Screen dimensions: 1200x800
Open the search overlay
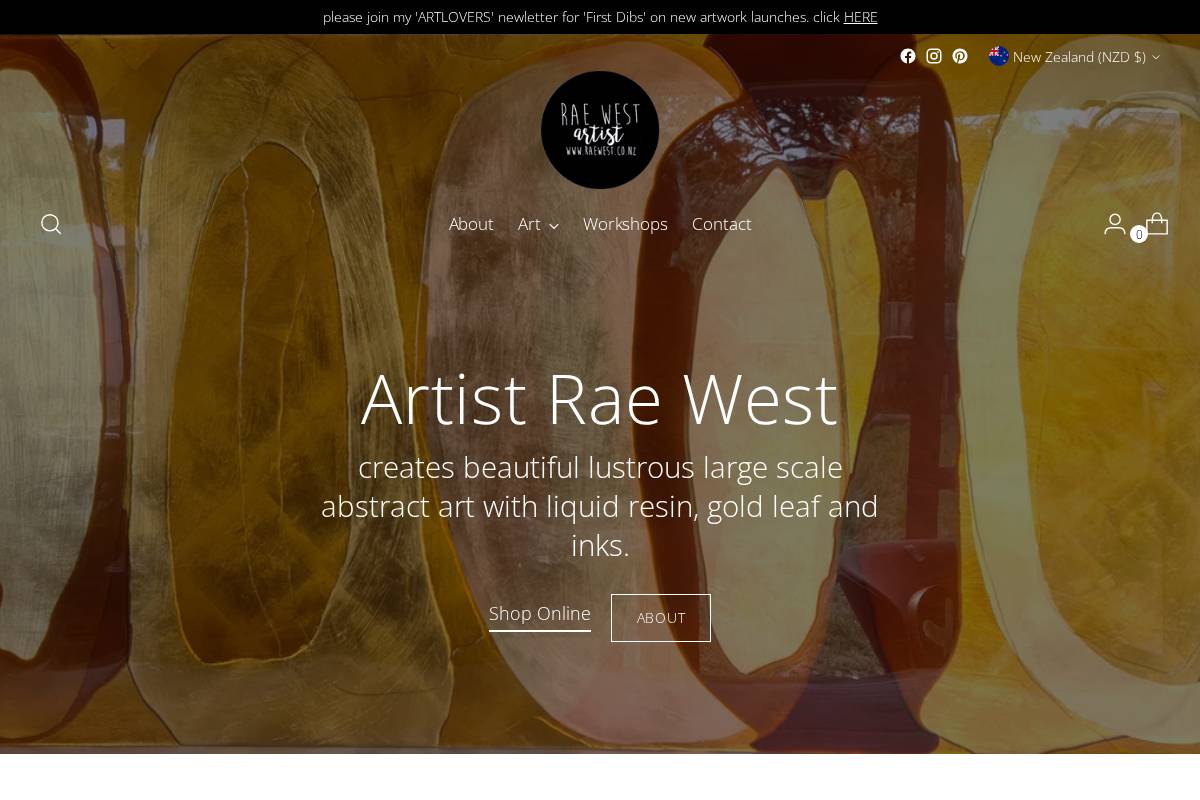pyautogui.click(x=50, y=224)
